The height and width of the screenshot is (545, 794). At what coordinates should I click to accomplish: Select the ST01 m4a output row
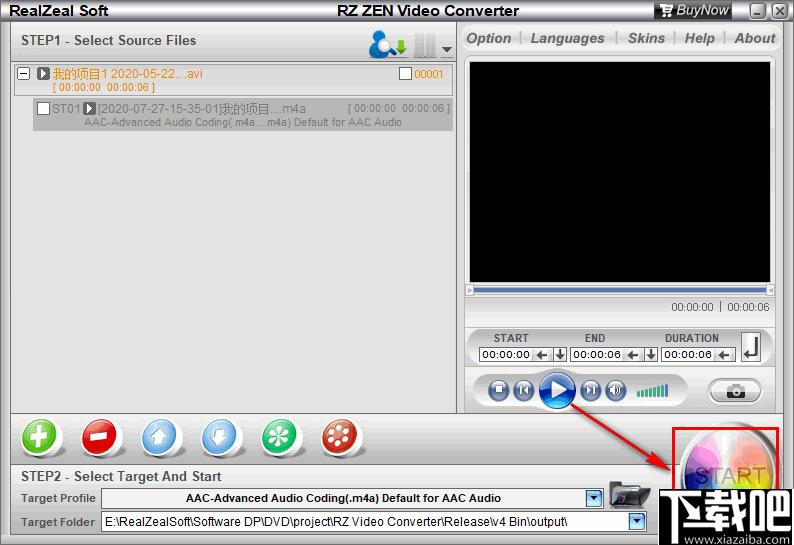pos(243,114)
